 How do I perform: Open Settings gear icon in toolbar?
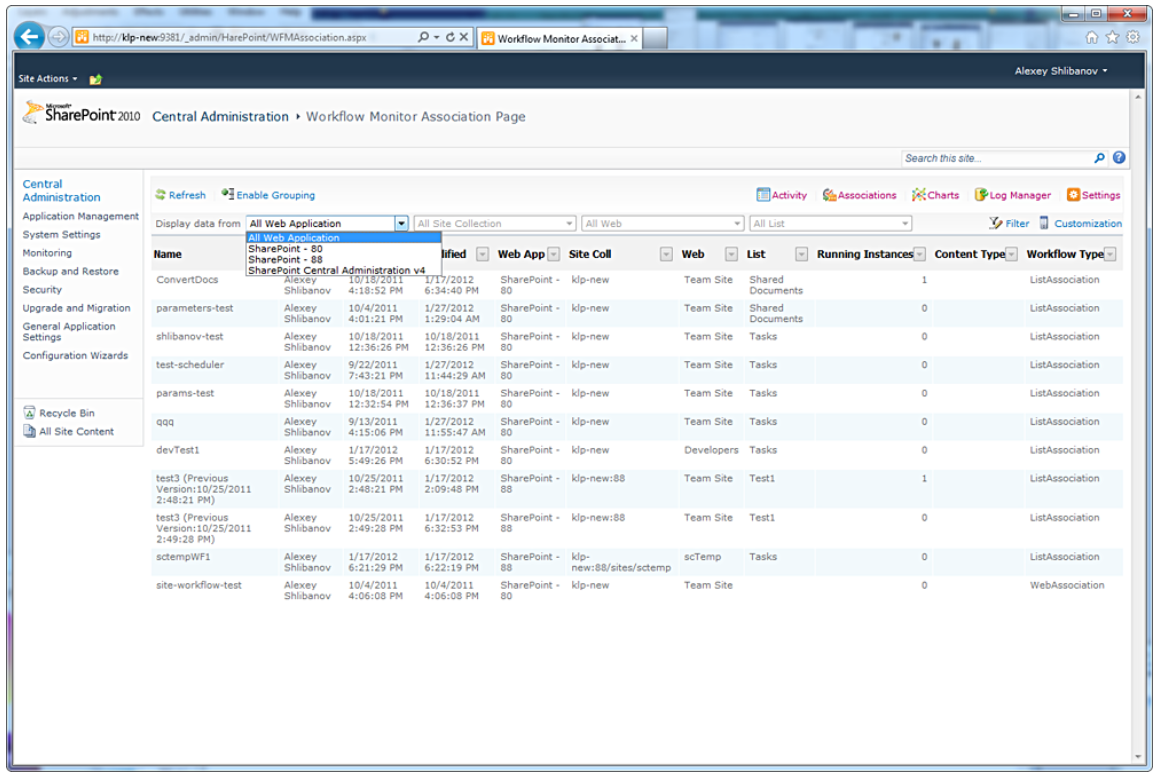click(x=1073, y=195)
